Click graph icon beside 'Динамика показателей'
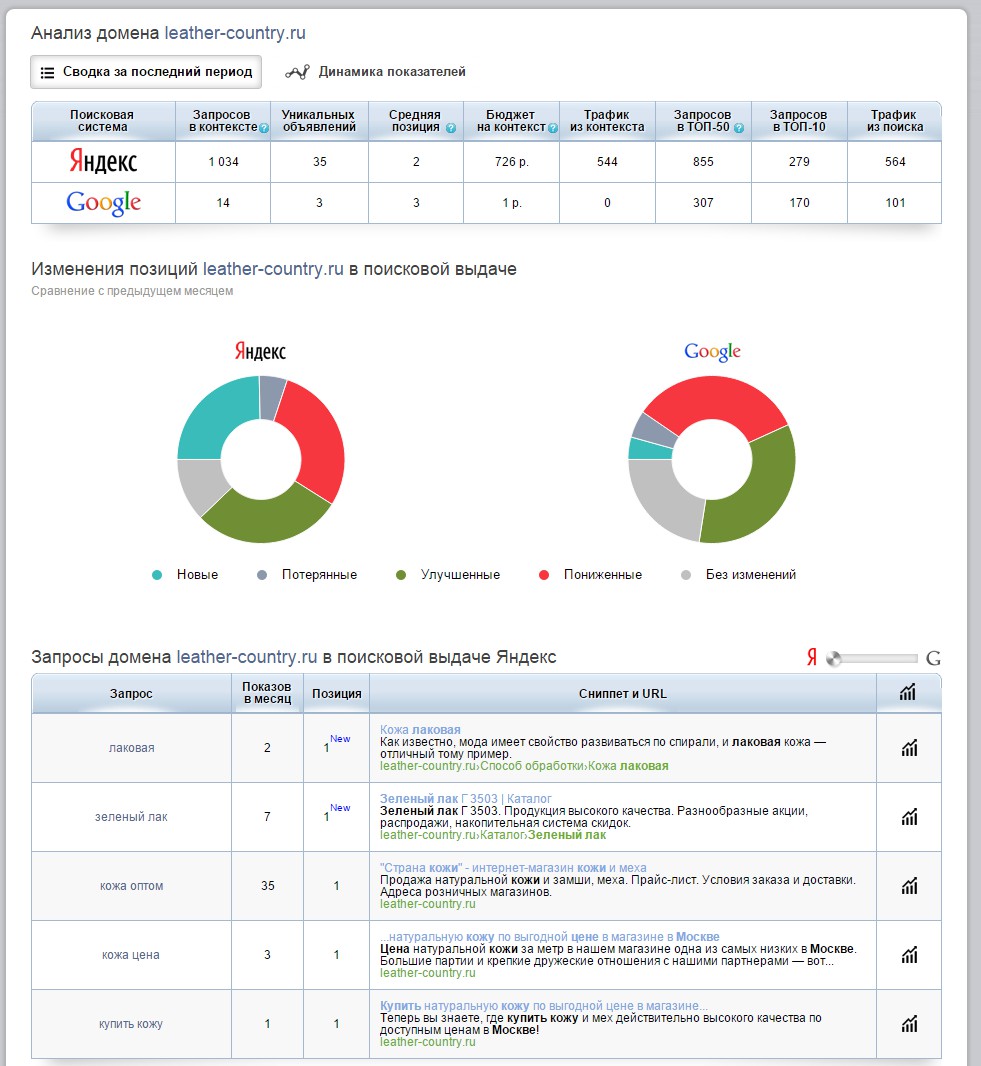 coord(297,72)
